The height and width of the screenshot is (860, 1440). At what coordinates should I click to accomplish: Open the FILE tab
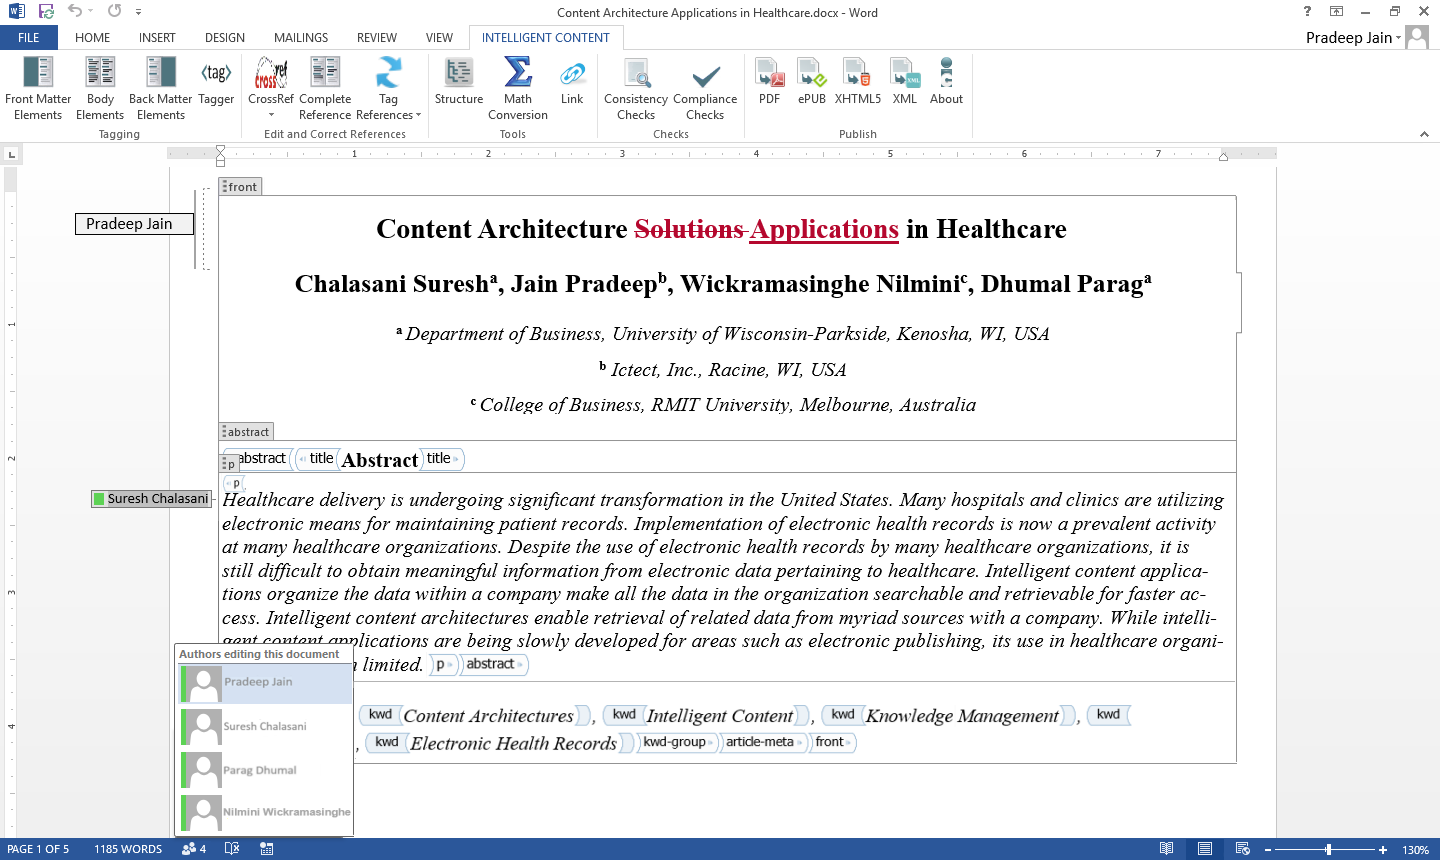[x=29, y=38]
